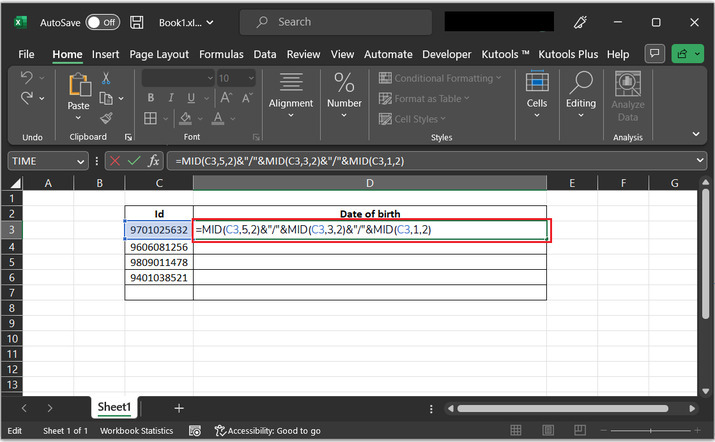
Task: Switch to Page Break Preview icon
Action: click(x=580, y=430)
